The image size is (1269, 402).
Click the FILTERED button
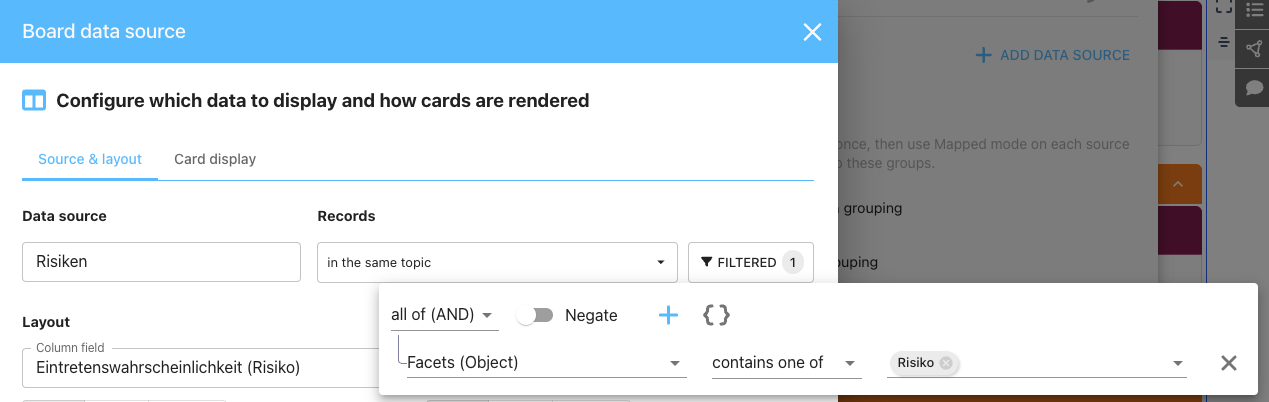coord(751,262)
